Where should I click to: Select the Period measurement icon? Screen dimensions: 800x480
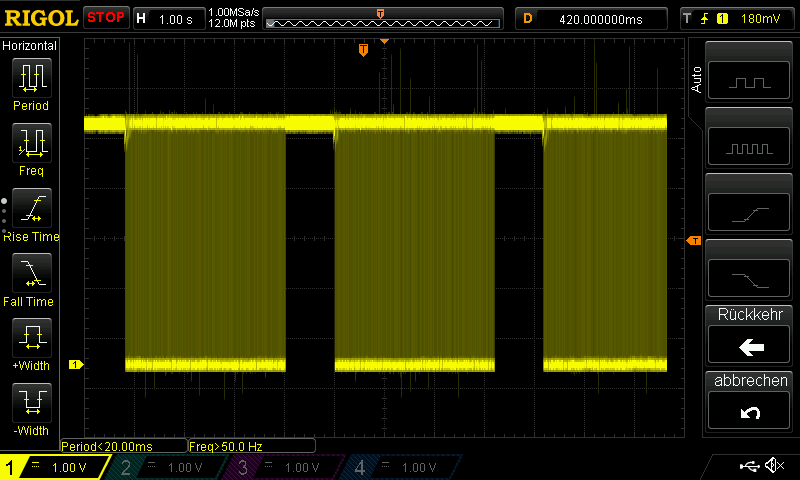(32, 78)
